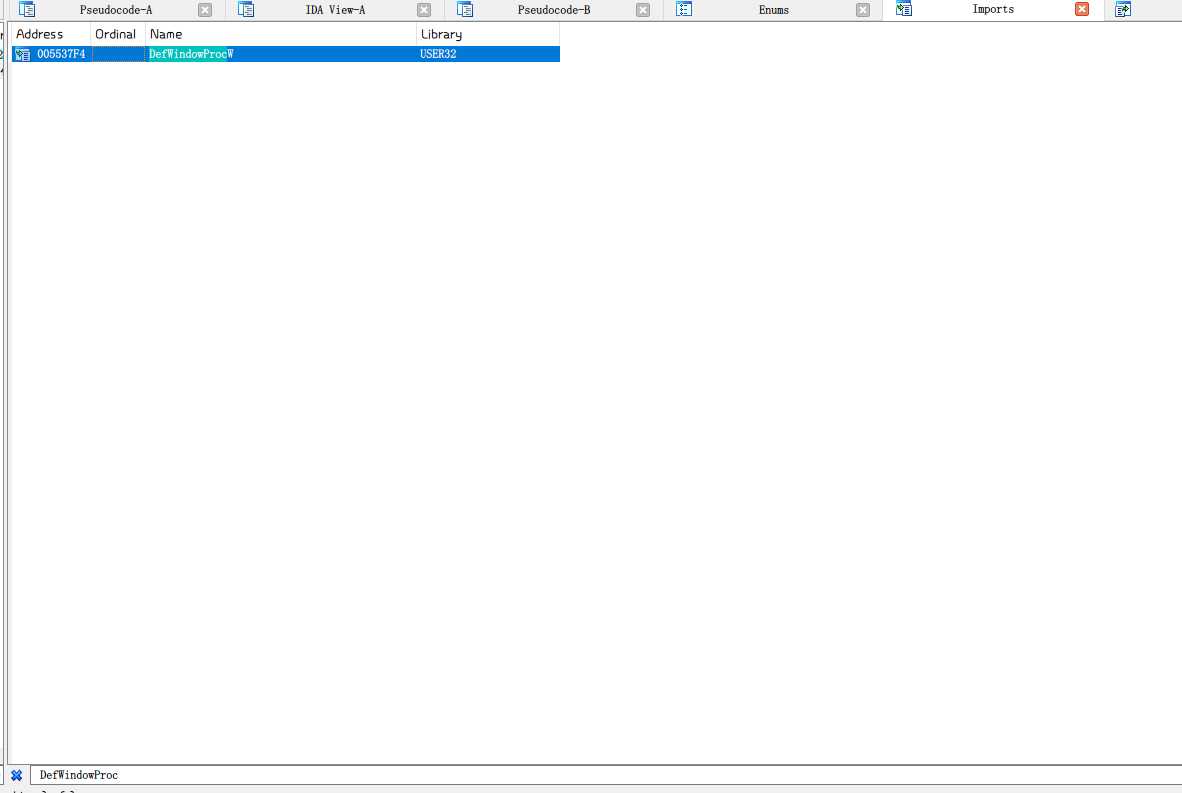Click the Enums tab icon
The image size is (1182, 793).
coord(684,9)
